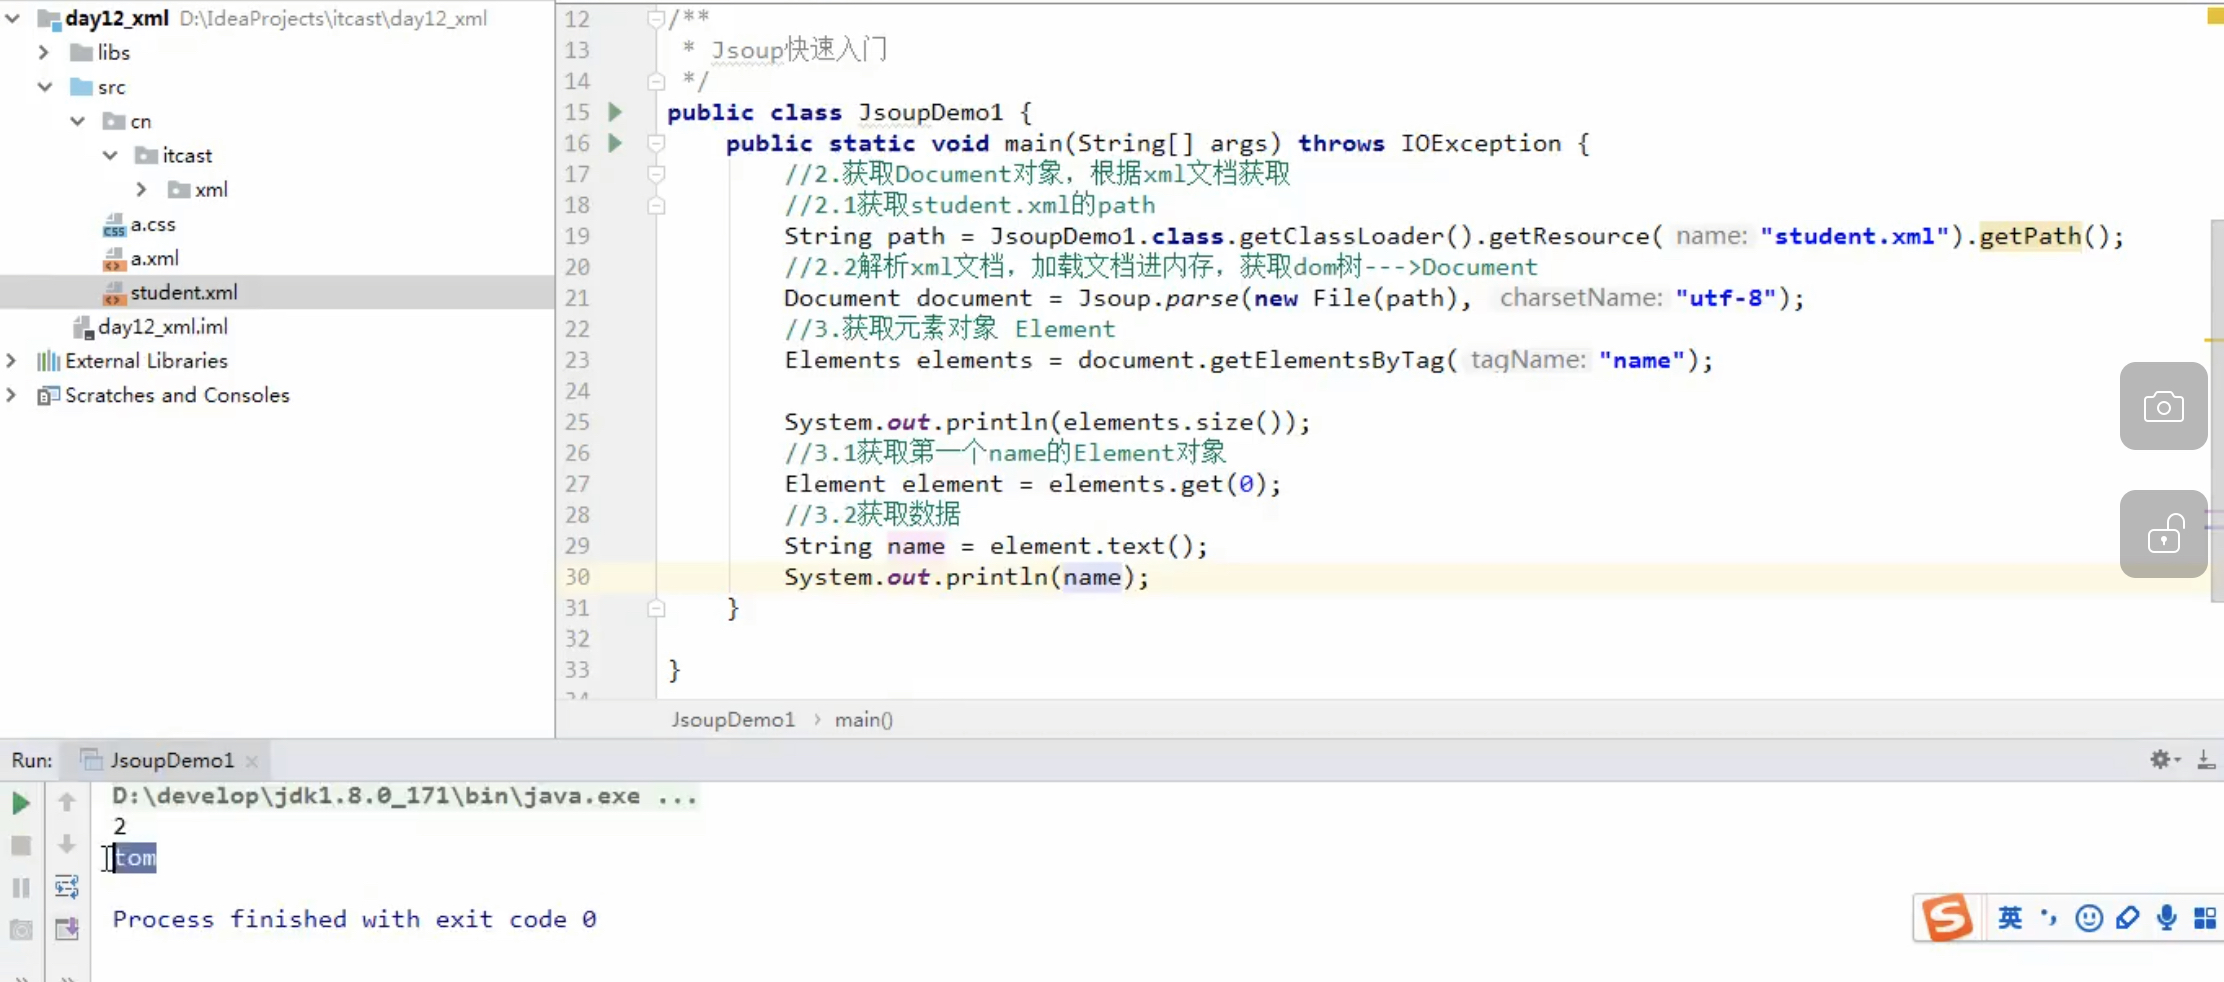Screen dimensions: 2224x982
Task: Click the down arrow stack trace icon
Action: point(67,844)
